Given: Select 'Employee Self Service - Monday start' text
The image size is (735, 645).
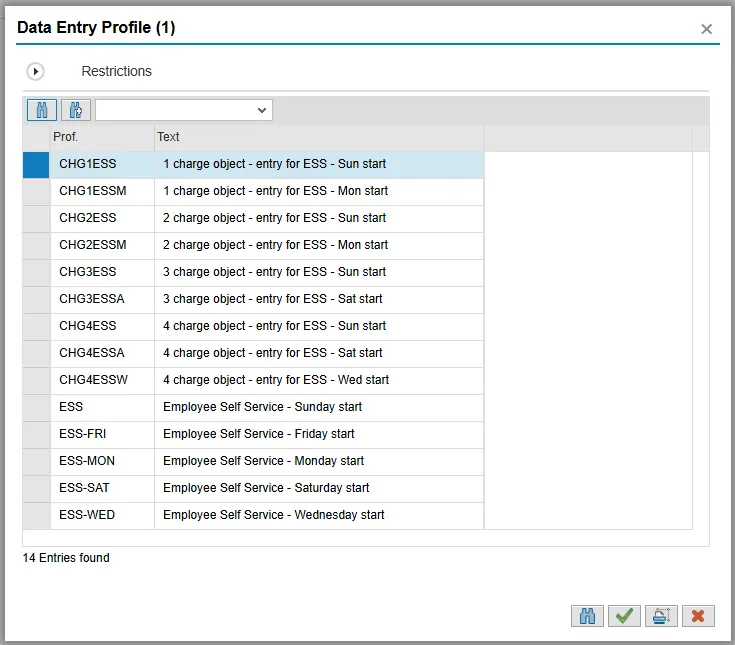Looking at the screenshot, I should (263, 461).
